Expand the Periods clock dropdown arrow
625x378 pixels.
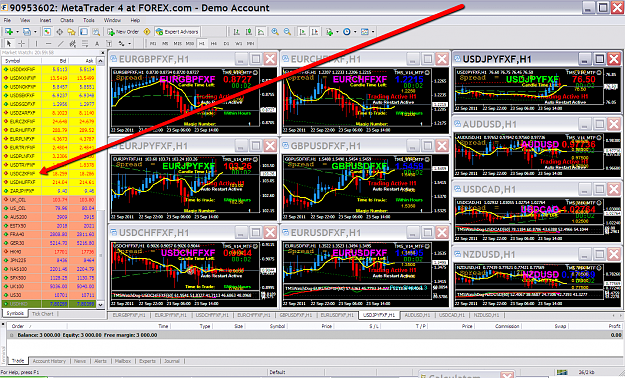coord(355,32)
